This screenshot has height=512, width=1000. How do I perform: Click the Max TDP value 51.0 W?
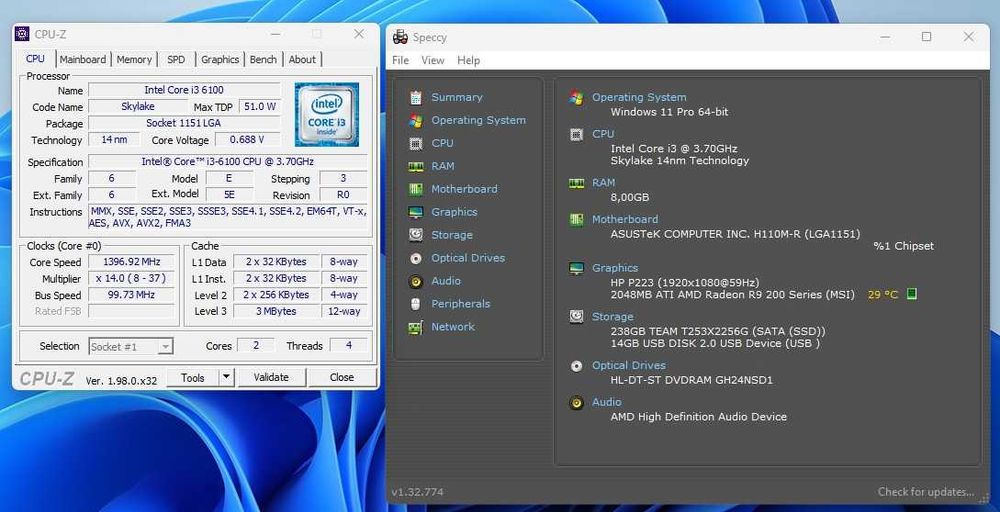tap(260, 106)
